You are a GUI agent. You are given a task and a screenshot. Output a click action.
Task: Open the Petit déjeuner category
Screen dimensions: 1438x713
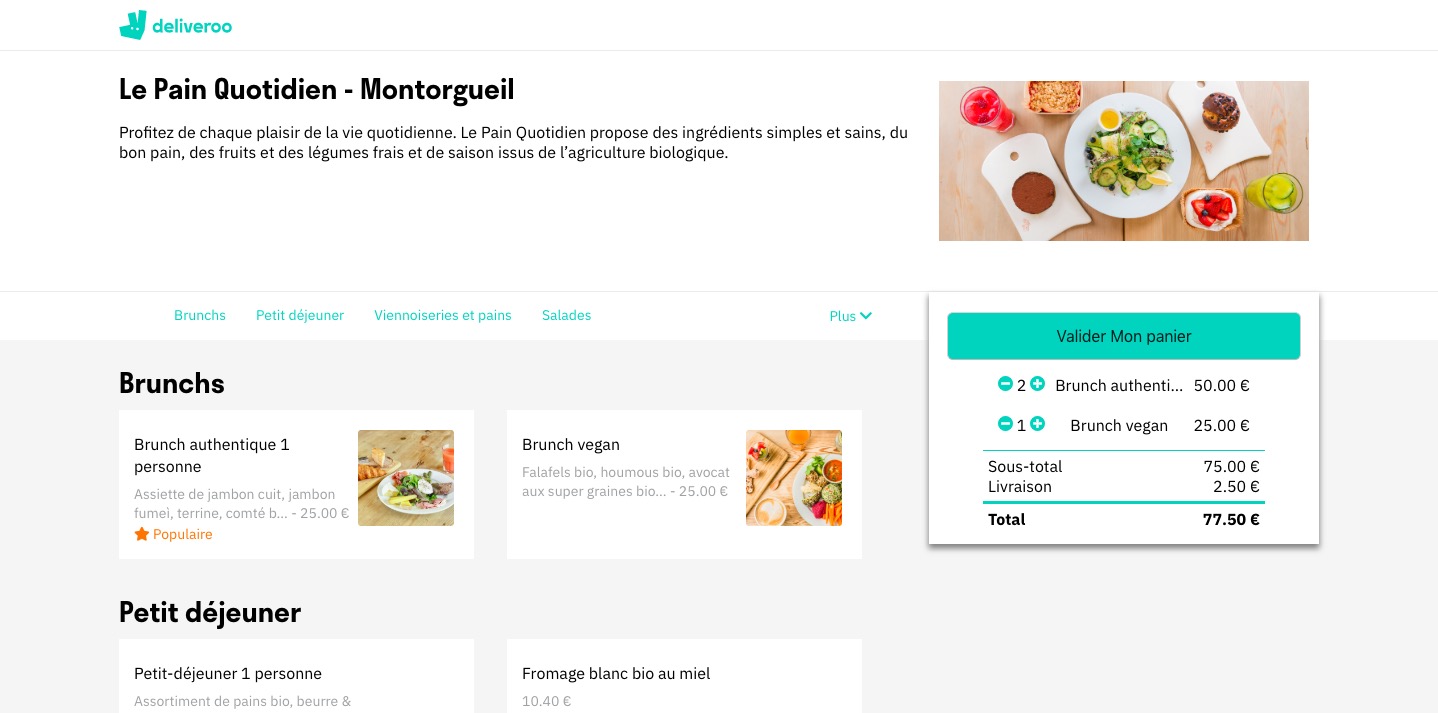[x=300, y=315]
